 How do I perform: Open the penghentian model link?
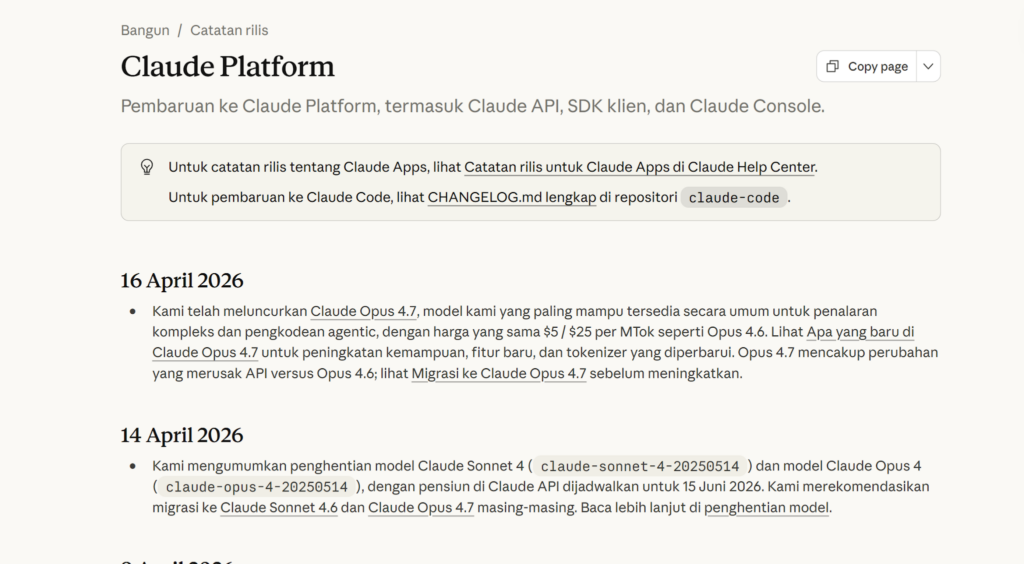(x=767, y=507)
